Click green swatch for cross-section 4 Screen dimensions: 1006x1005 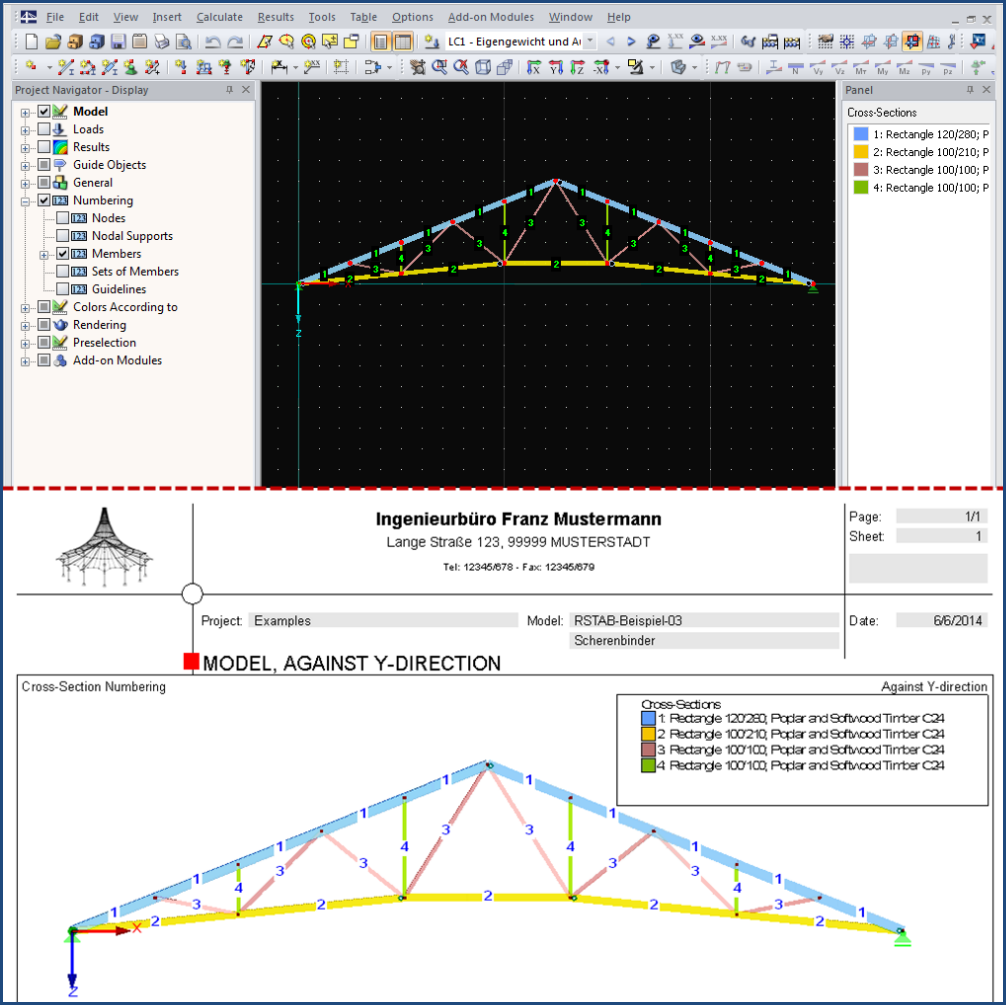pos(861,187)
